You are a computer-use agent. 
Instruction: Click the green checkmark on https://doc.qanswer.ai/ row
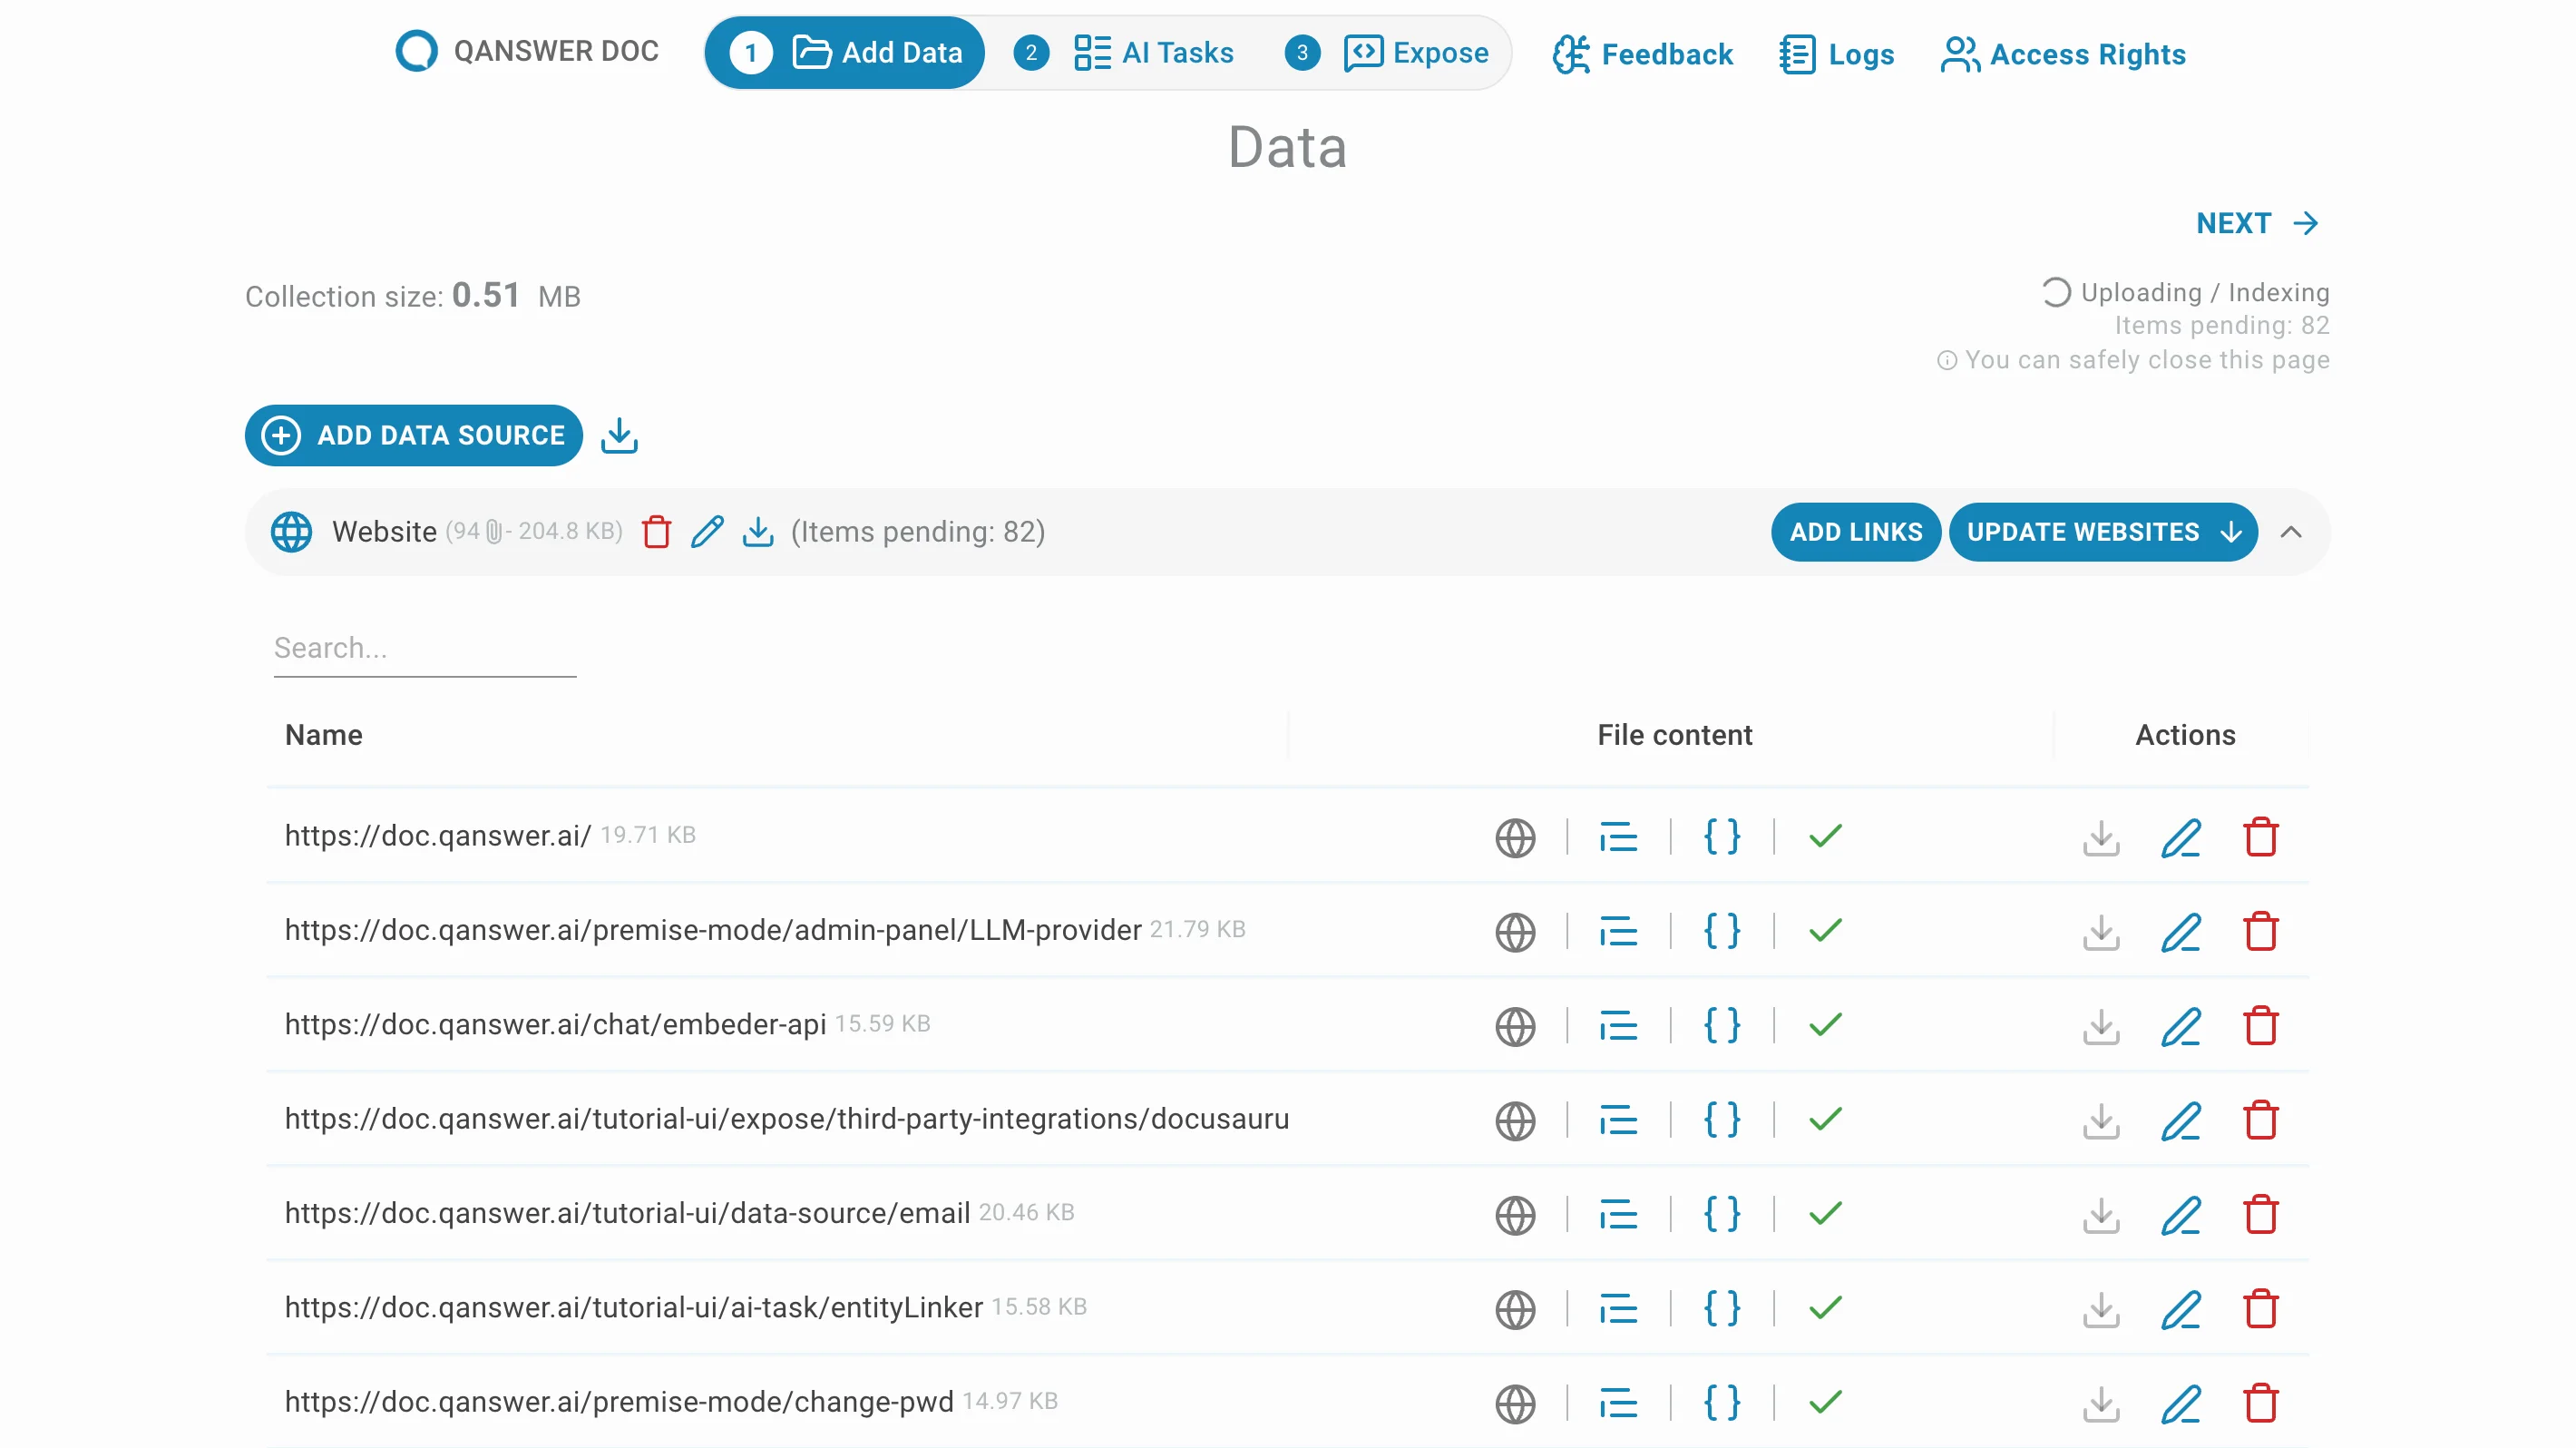coord(1825,836)
